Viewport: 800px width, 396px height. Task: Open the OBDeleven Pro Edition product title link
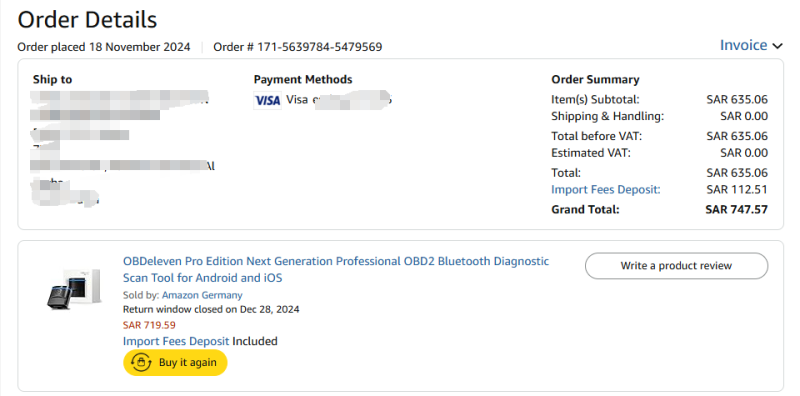click(336, 269)
